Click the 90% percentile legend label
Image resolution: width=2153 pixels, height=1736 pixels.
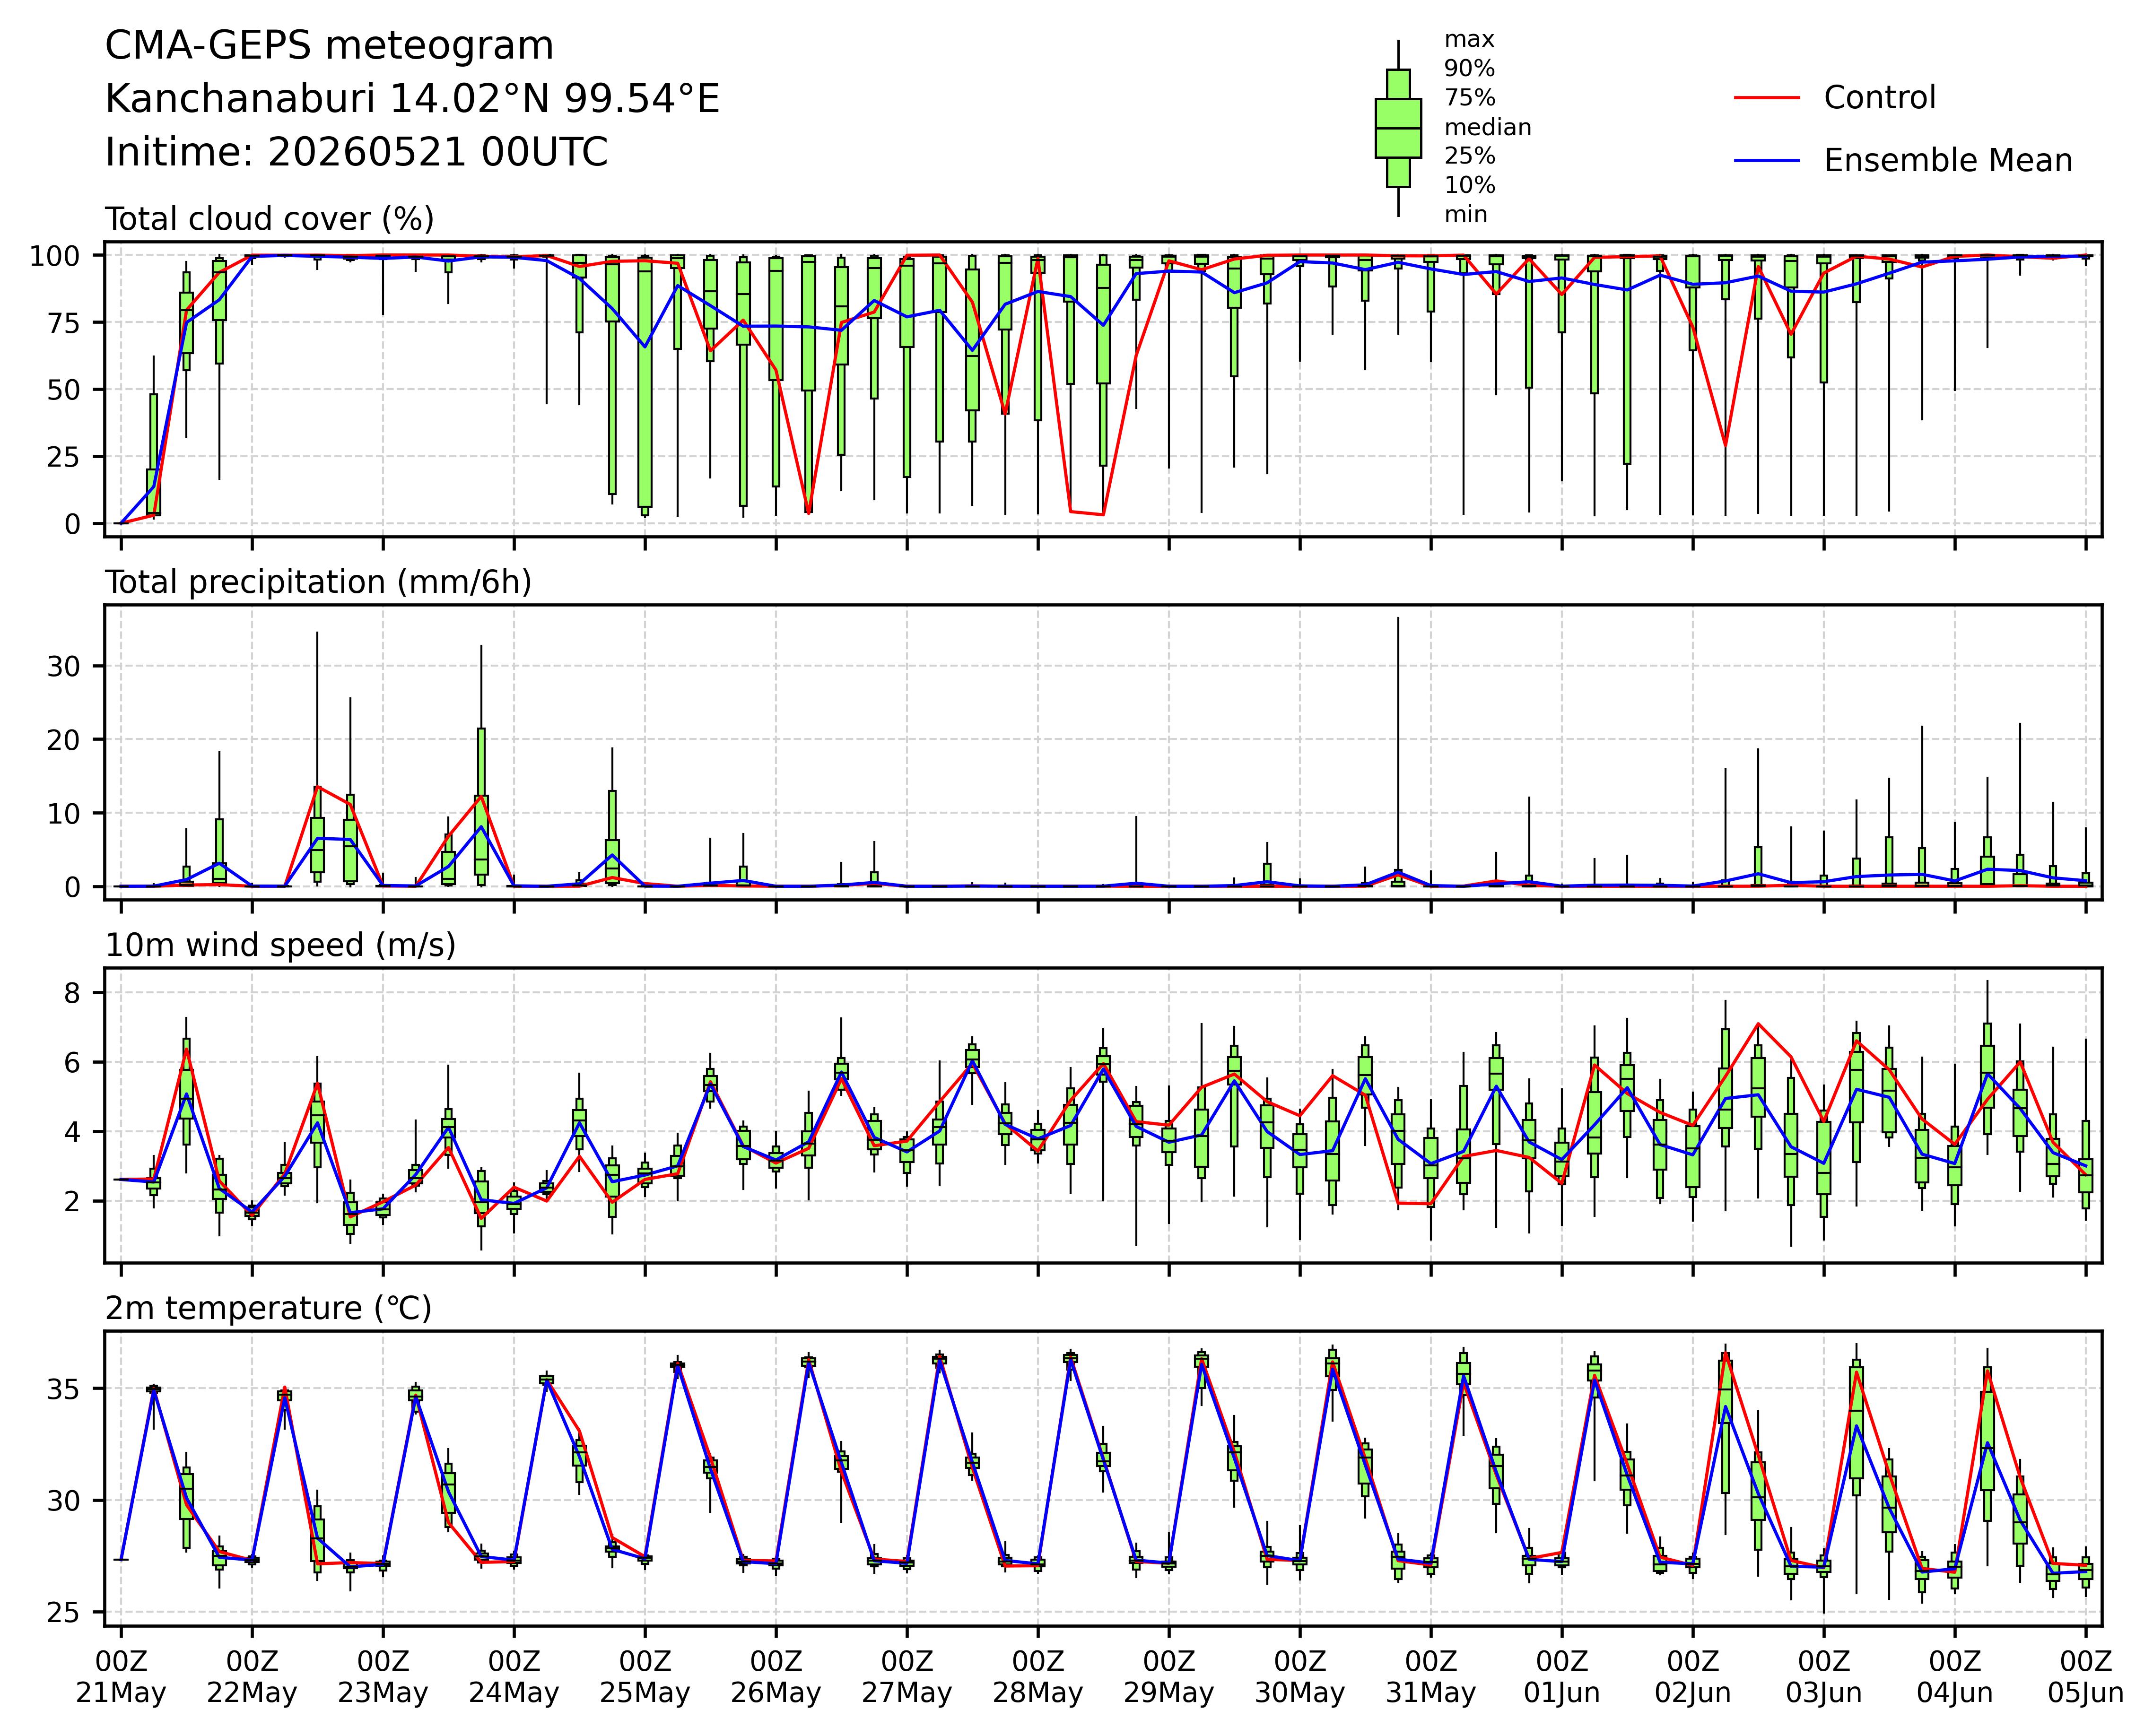click(1469, 69)
